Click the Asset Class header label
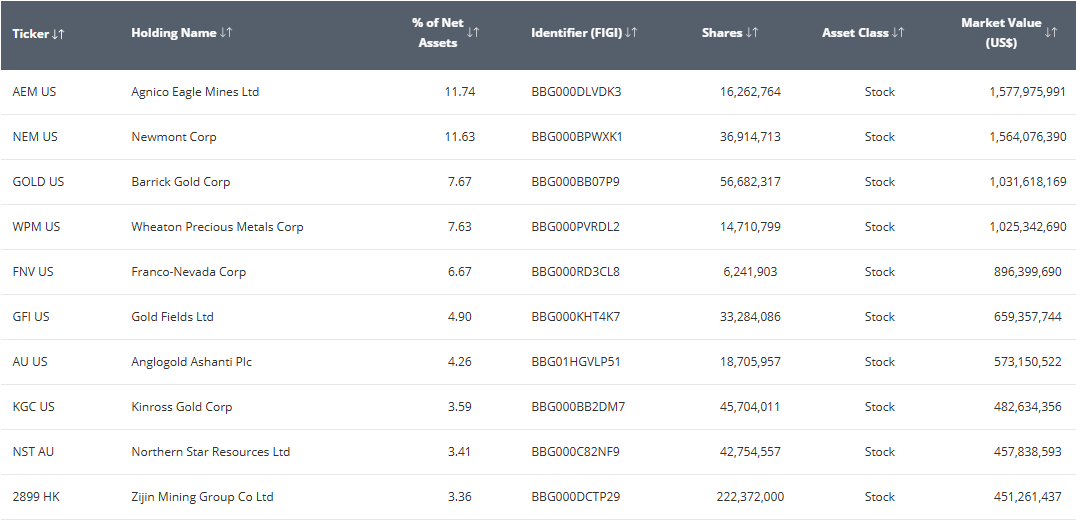Screen dimensions: 1076x520 [855, 32]
